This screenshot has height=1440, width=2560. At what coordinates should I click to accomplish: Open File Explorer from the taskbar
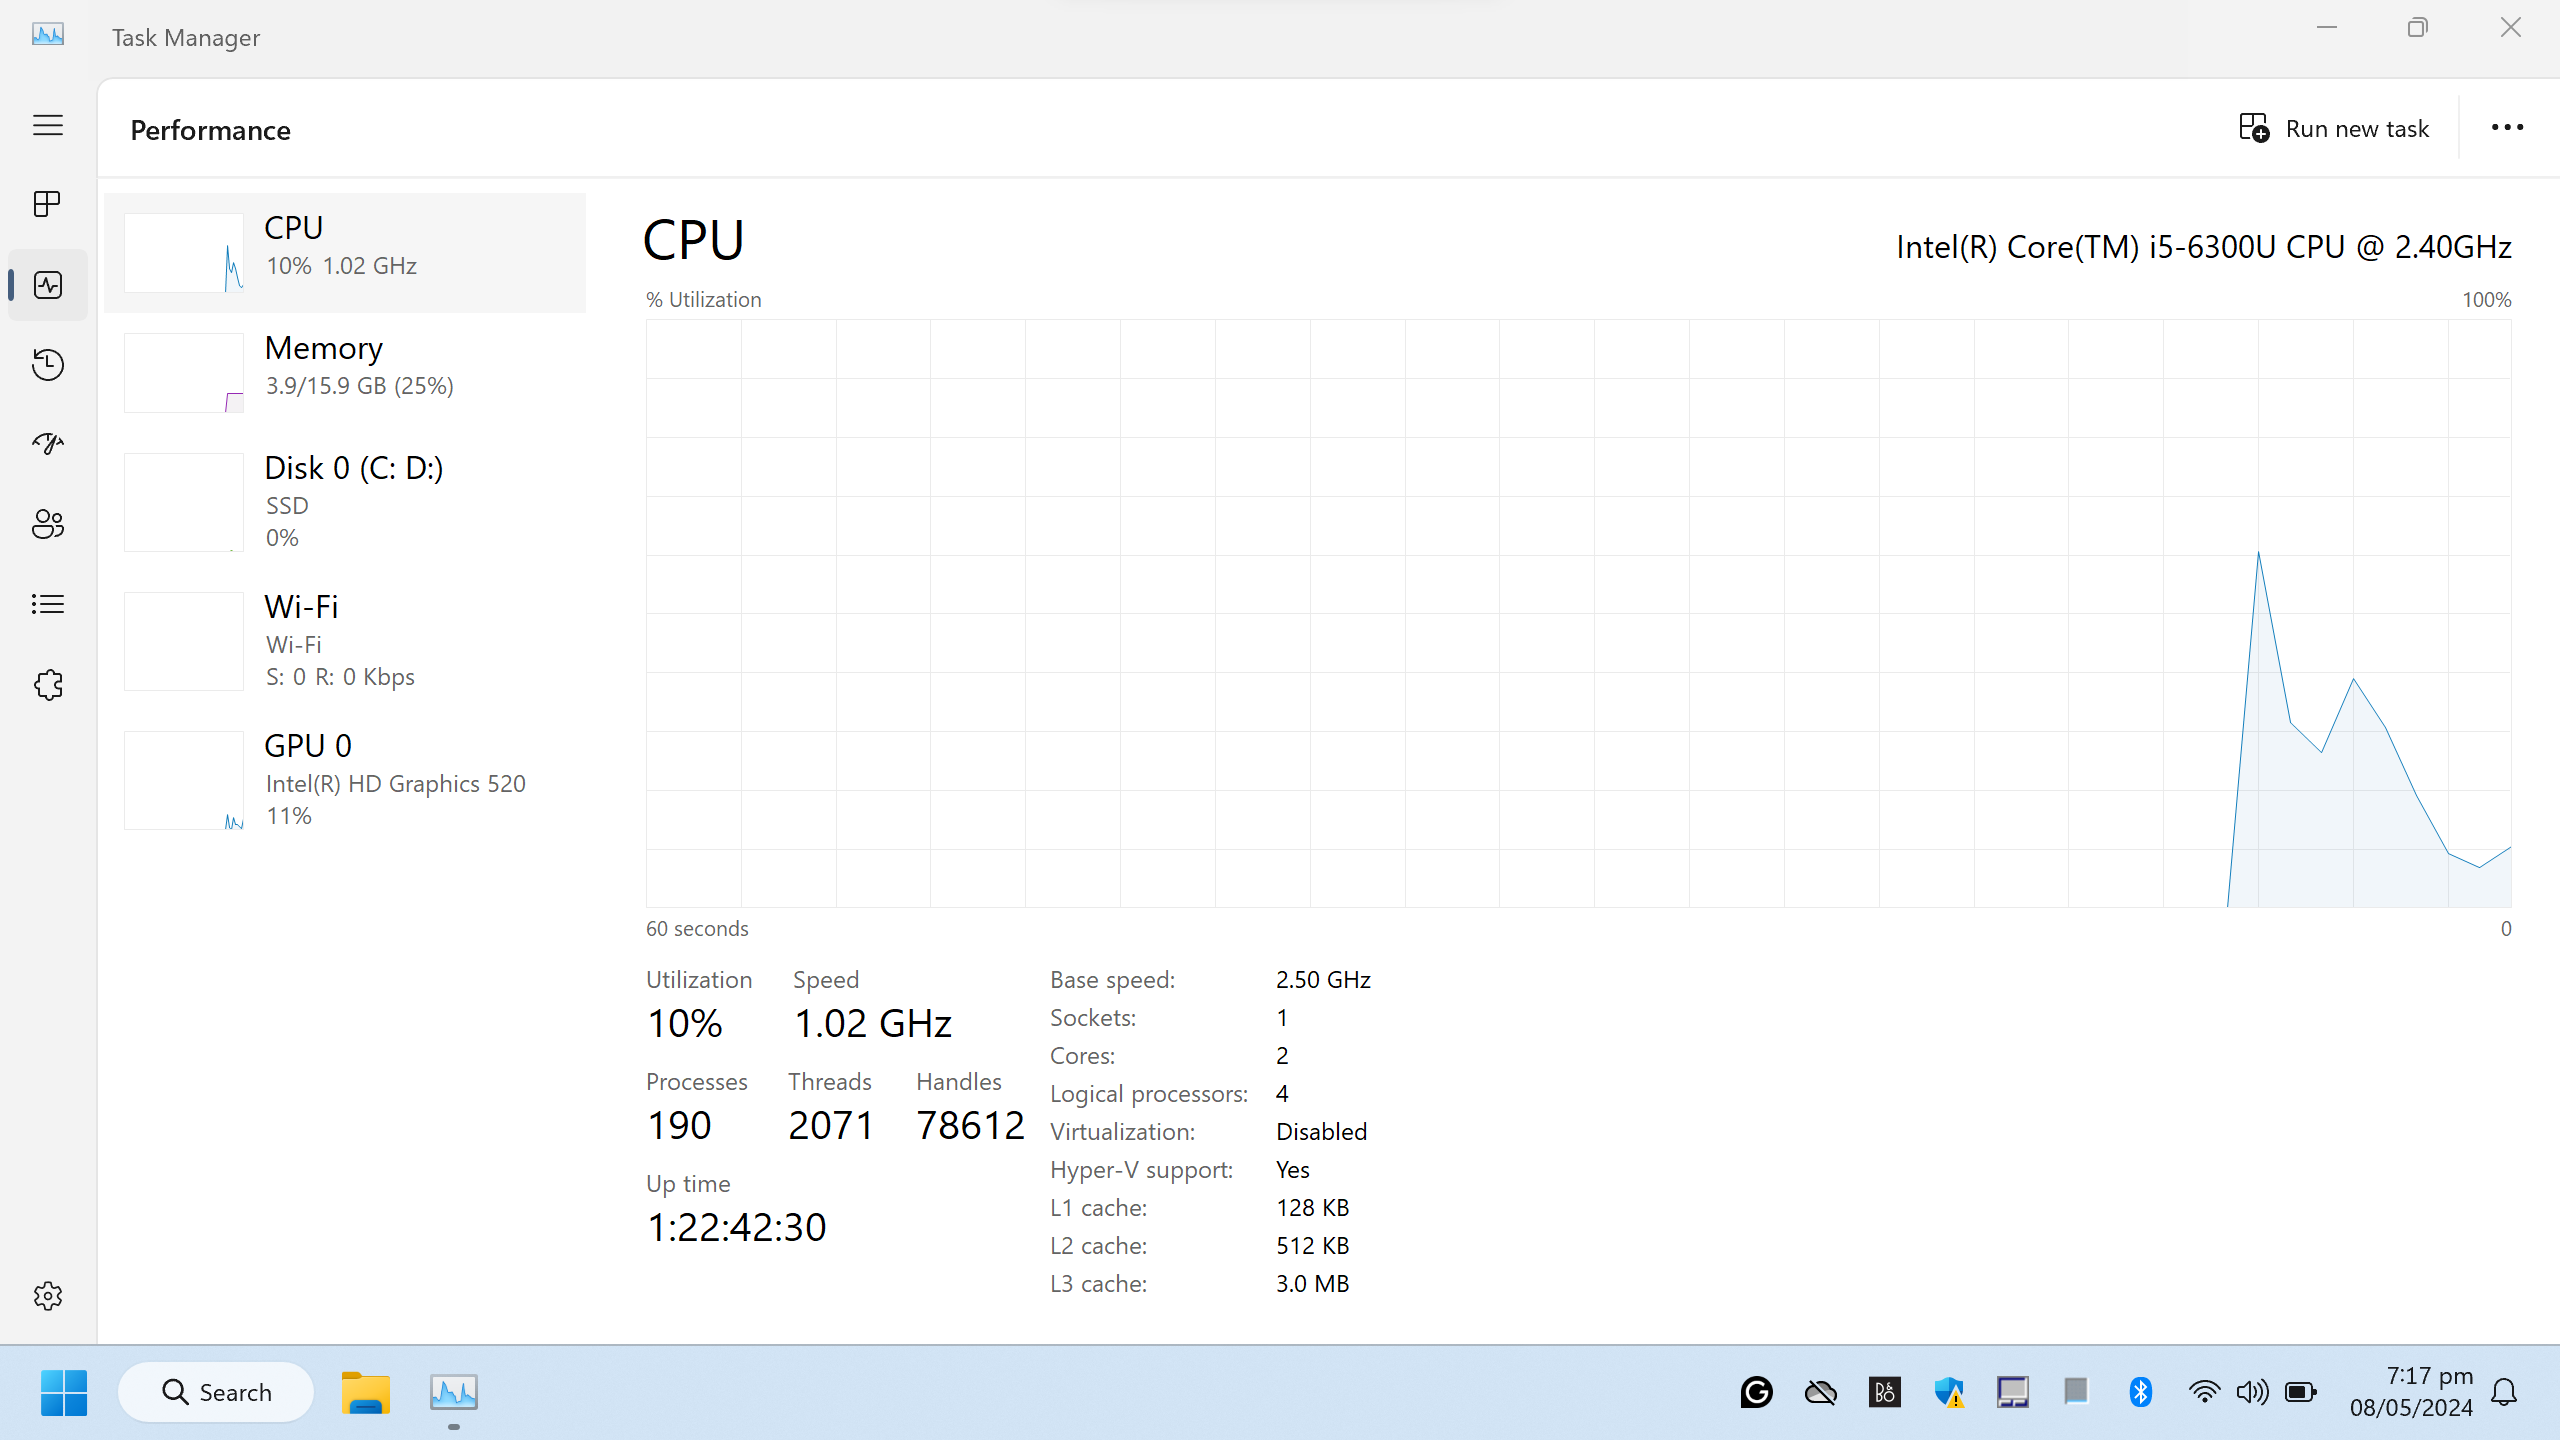(x=365, y=1392)
